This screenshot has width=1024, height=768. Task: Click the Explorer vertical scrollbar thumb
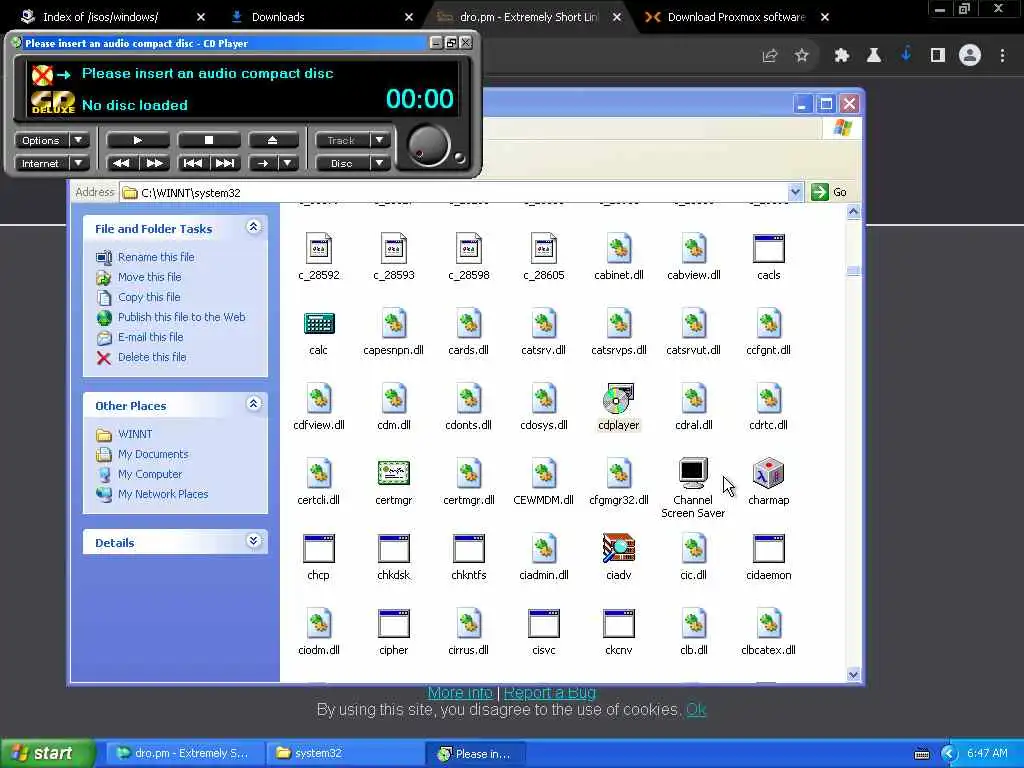pos(853,271)
